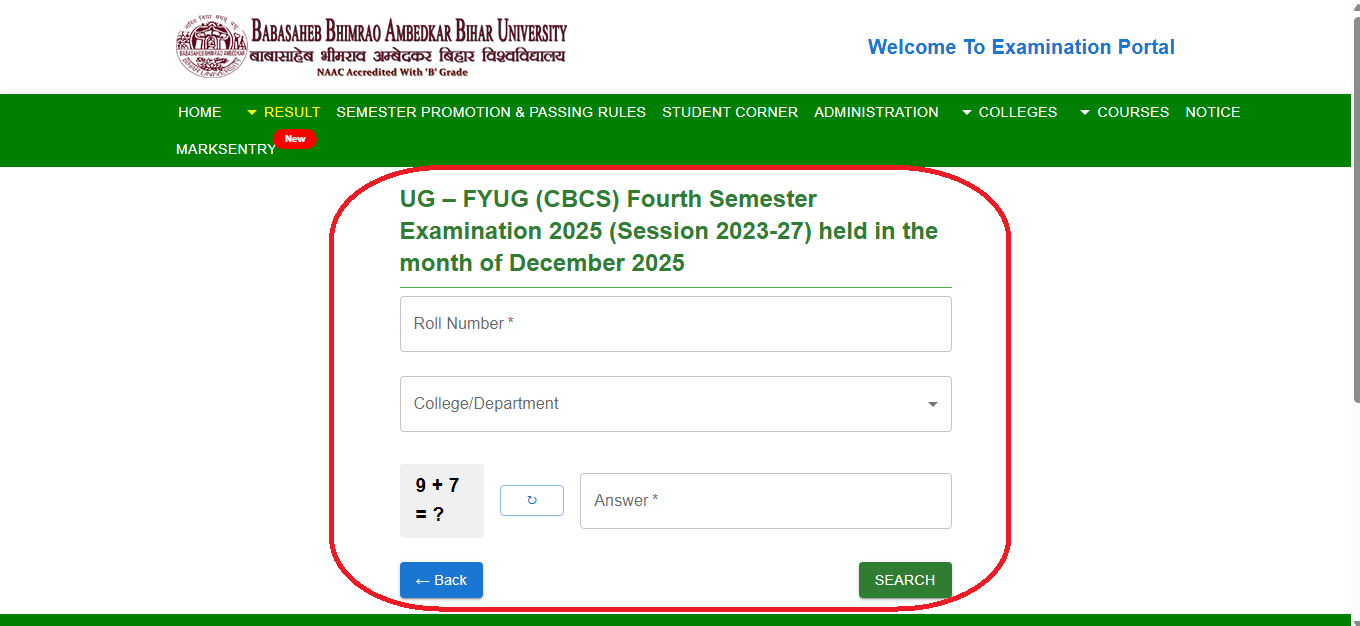Refresh the captcha question

tap(531, 500)
